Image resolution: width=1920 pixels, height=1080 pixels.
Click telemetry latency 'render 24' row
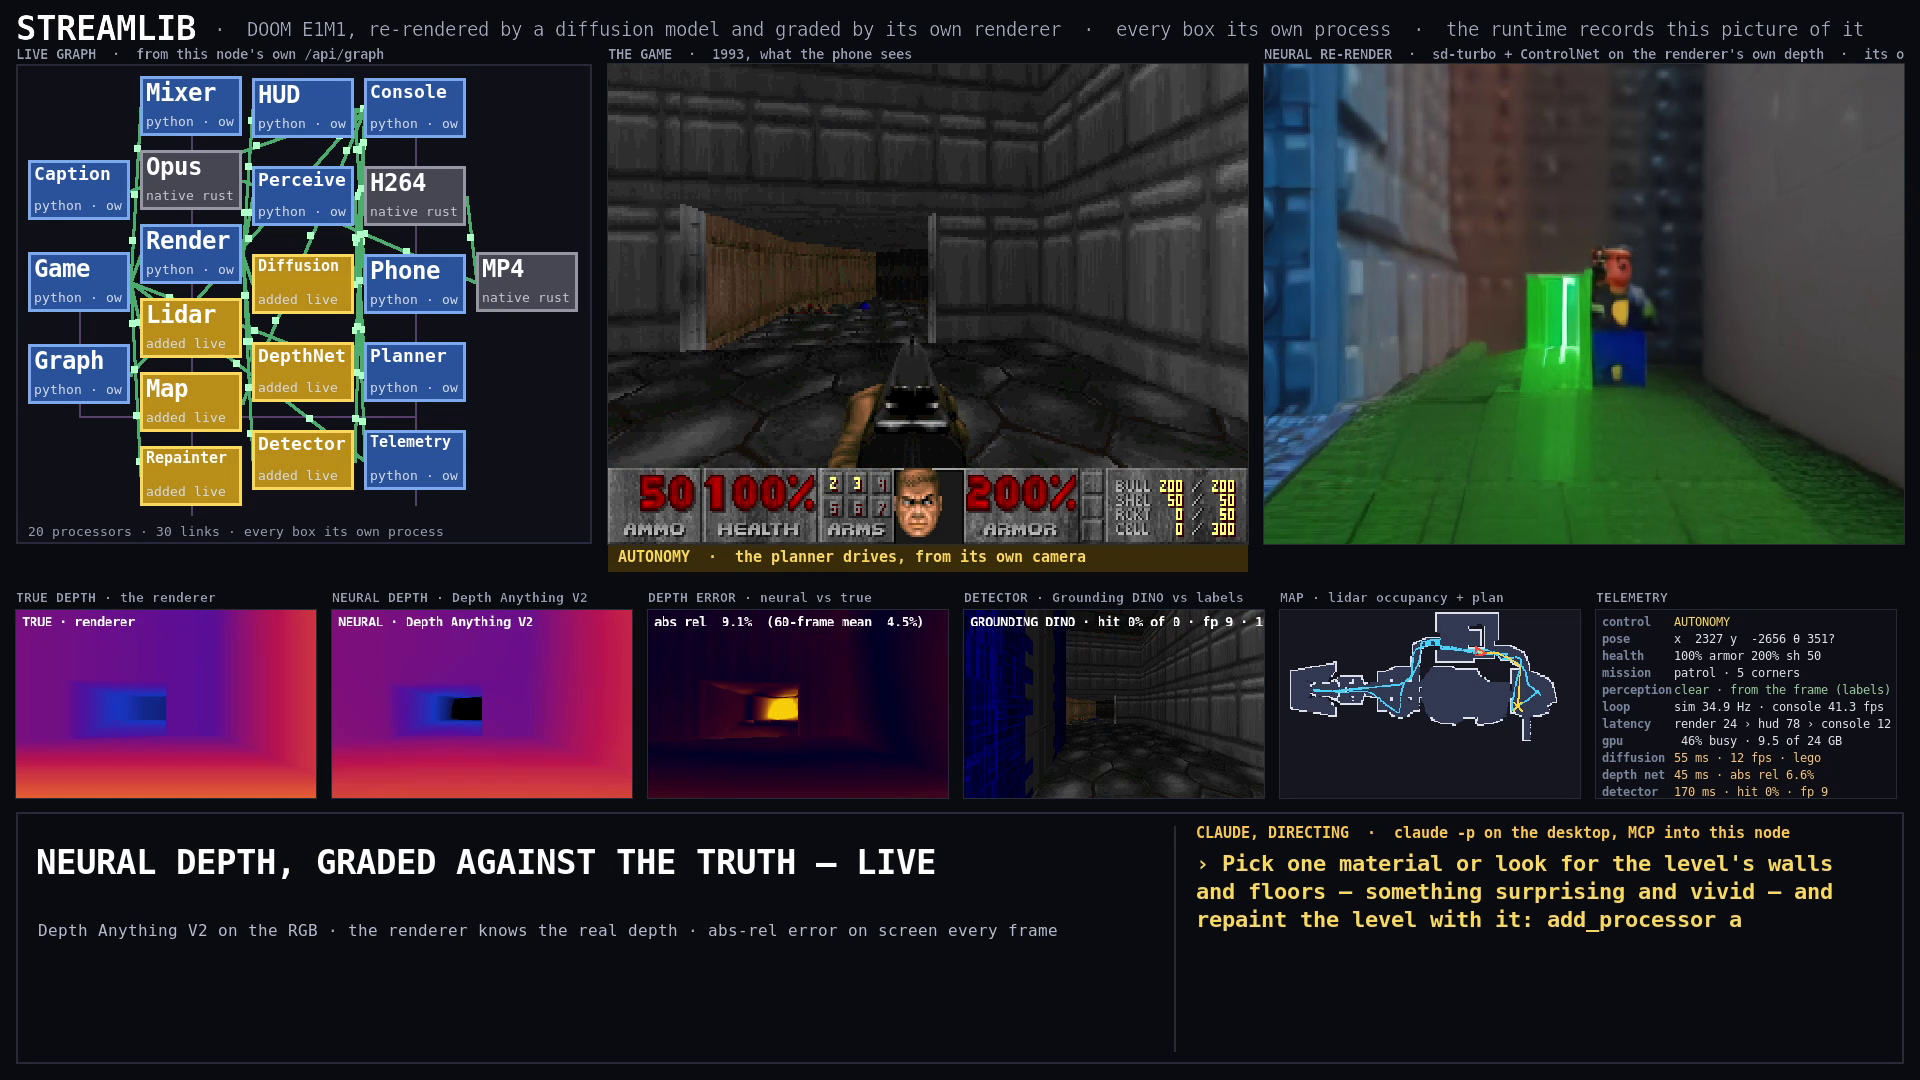(x=1746, y=724)
